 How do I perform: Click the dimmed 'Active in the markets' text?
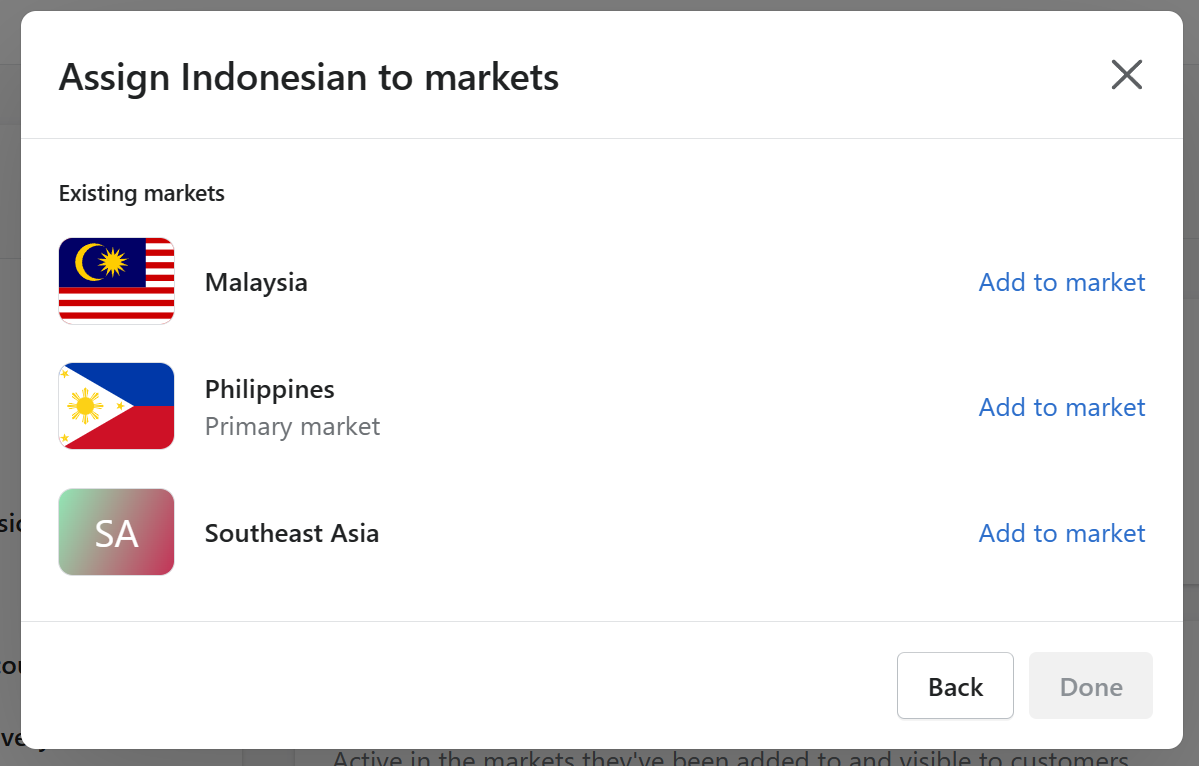coord(730,758)
